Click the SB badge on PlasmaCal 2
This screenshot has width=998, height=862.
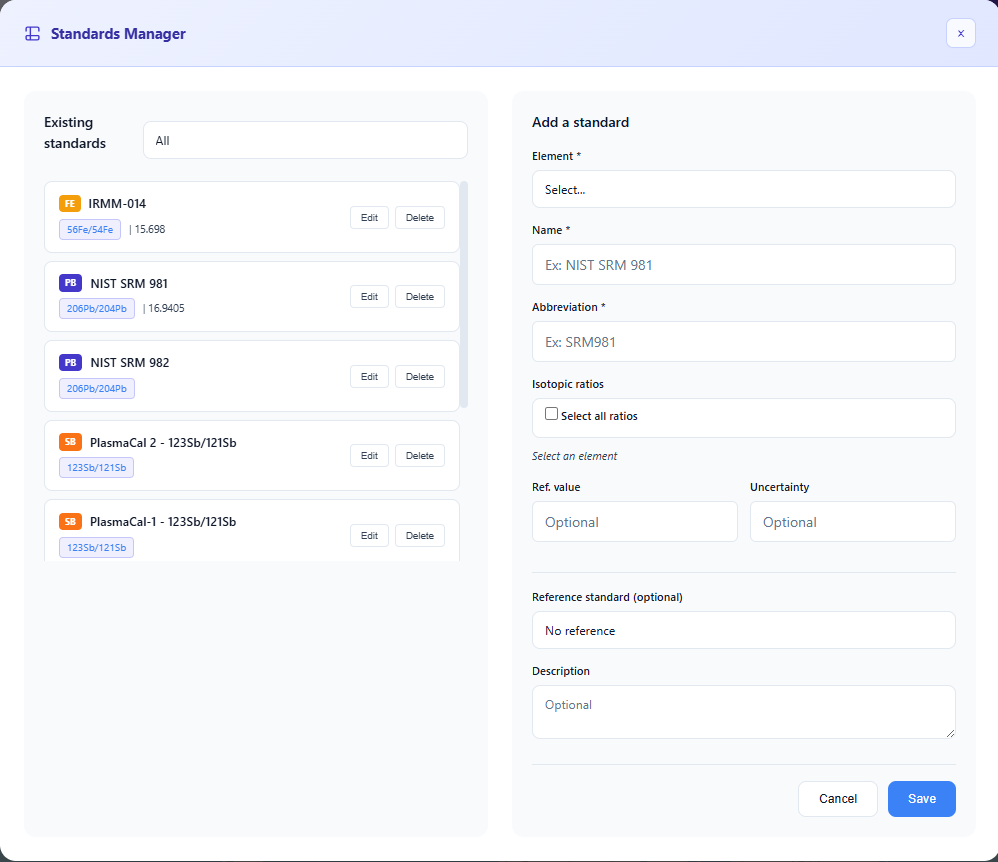tap(70, 441)
